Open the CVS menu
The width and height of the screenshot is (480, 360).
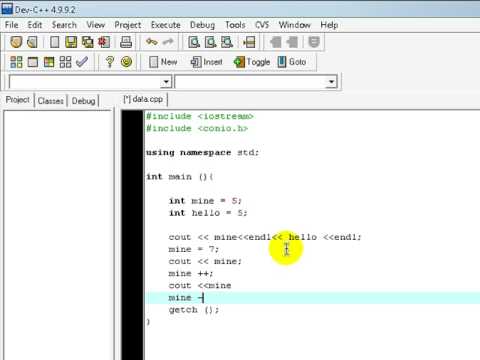262,25
